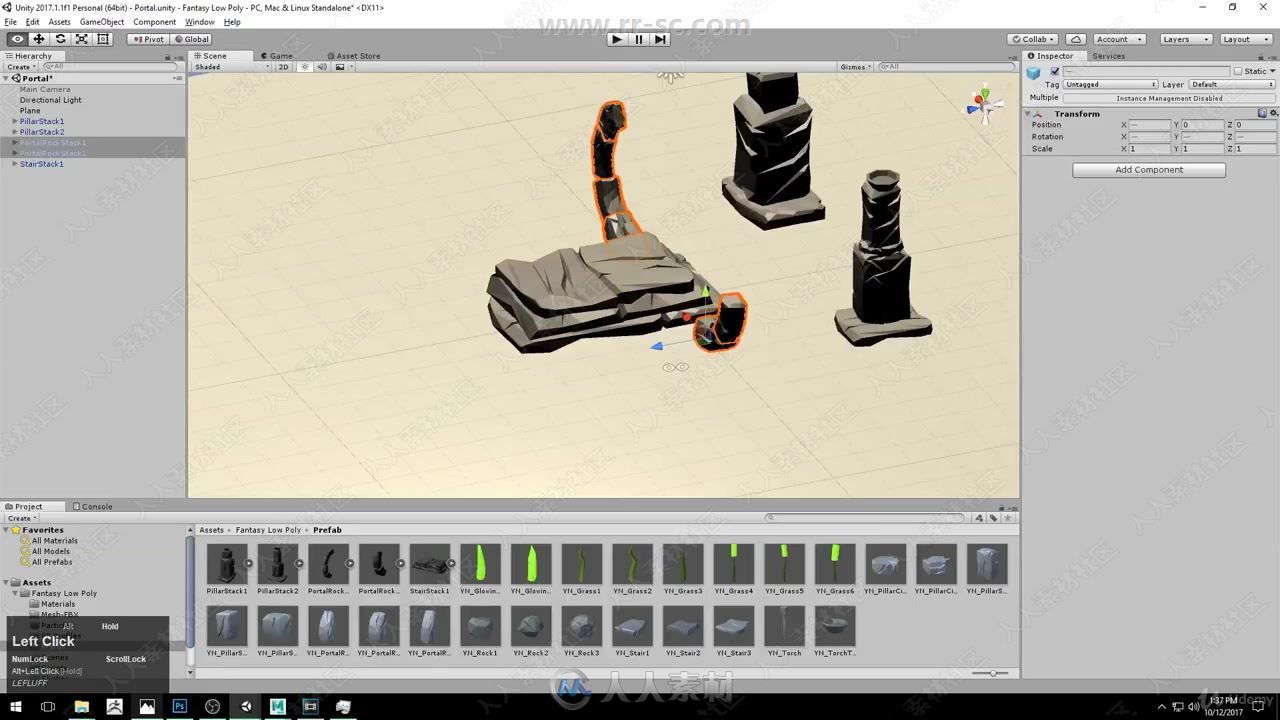1280x720 pixels.
Task: Click the scene orientation gizmo
Action: coord(984,105)
